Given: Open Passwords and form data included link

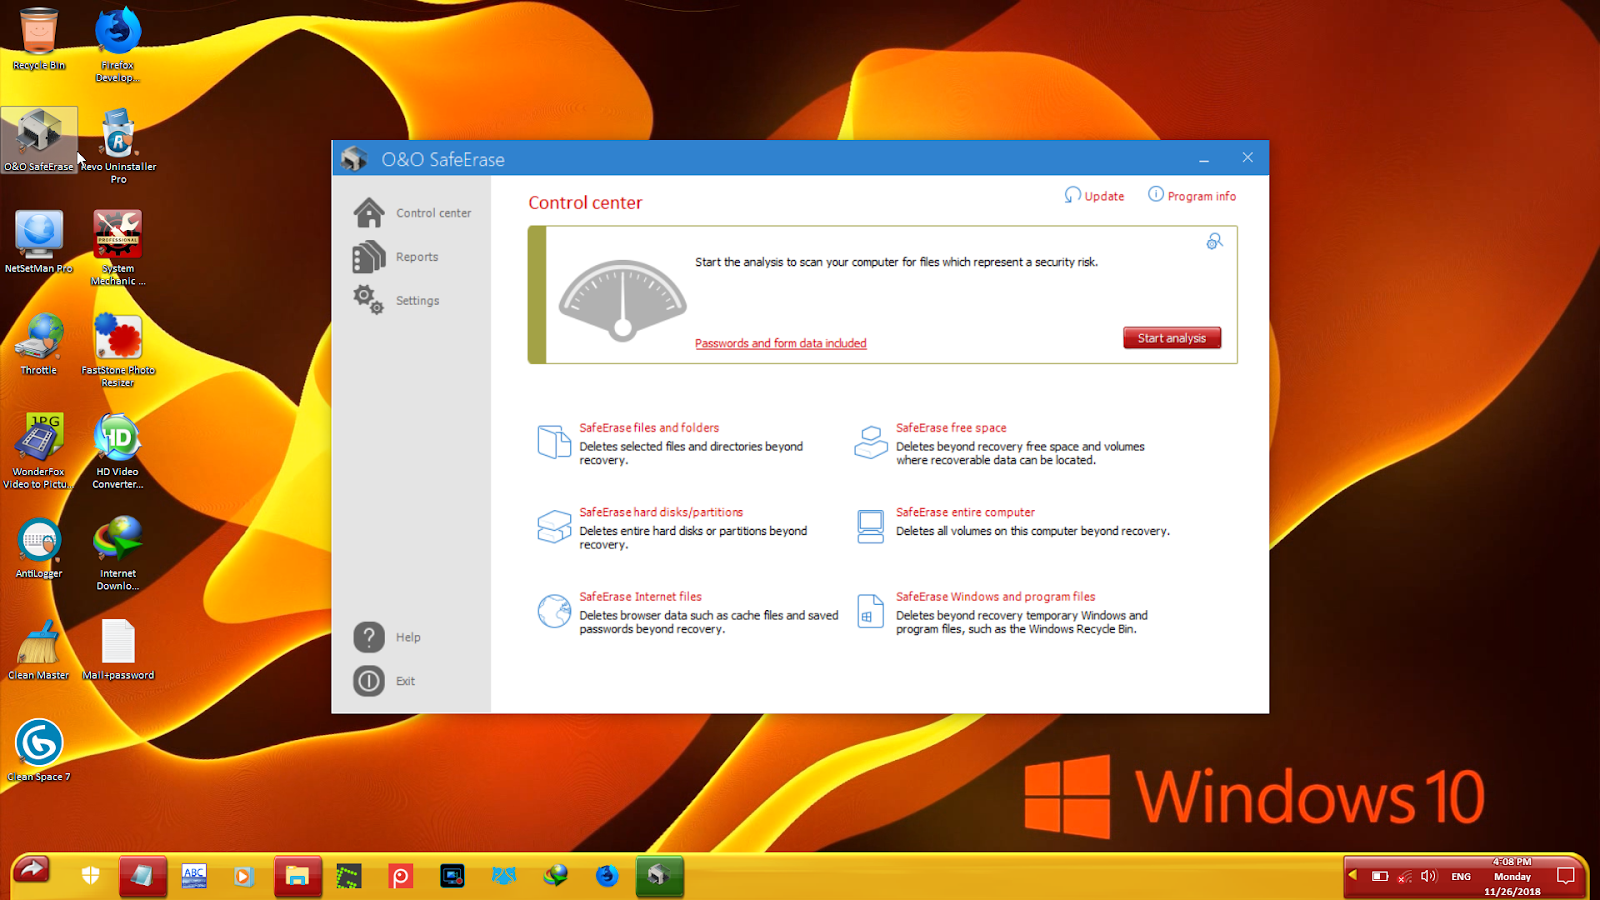Looking at the screenshot, I should 781,343.
